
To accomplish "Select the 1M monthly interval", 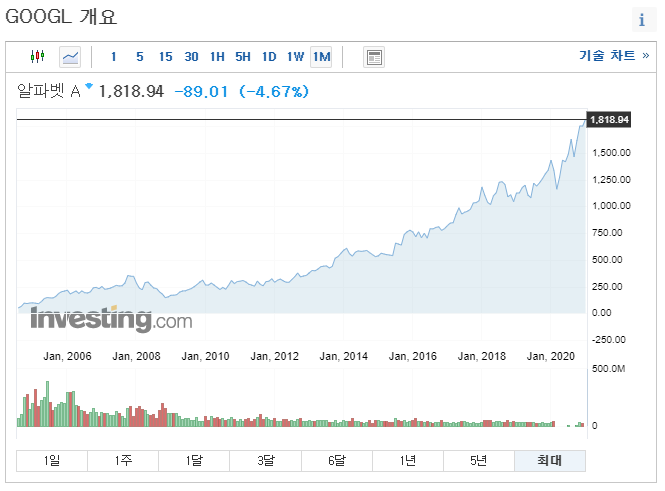I will 321,57.
